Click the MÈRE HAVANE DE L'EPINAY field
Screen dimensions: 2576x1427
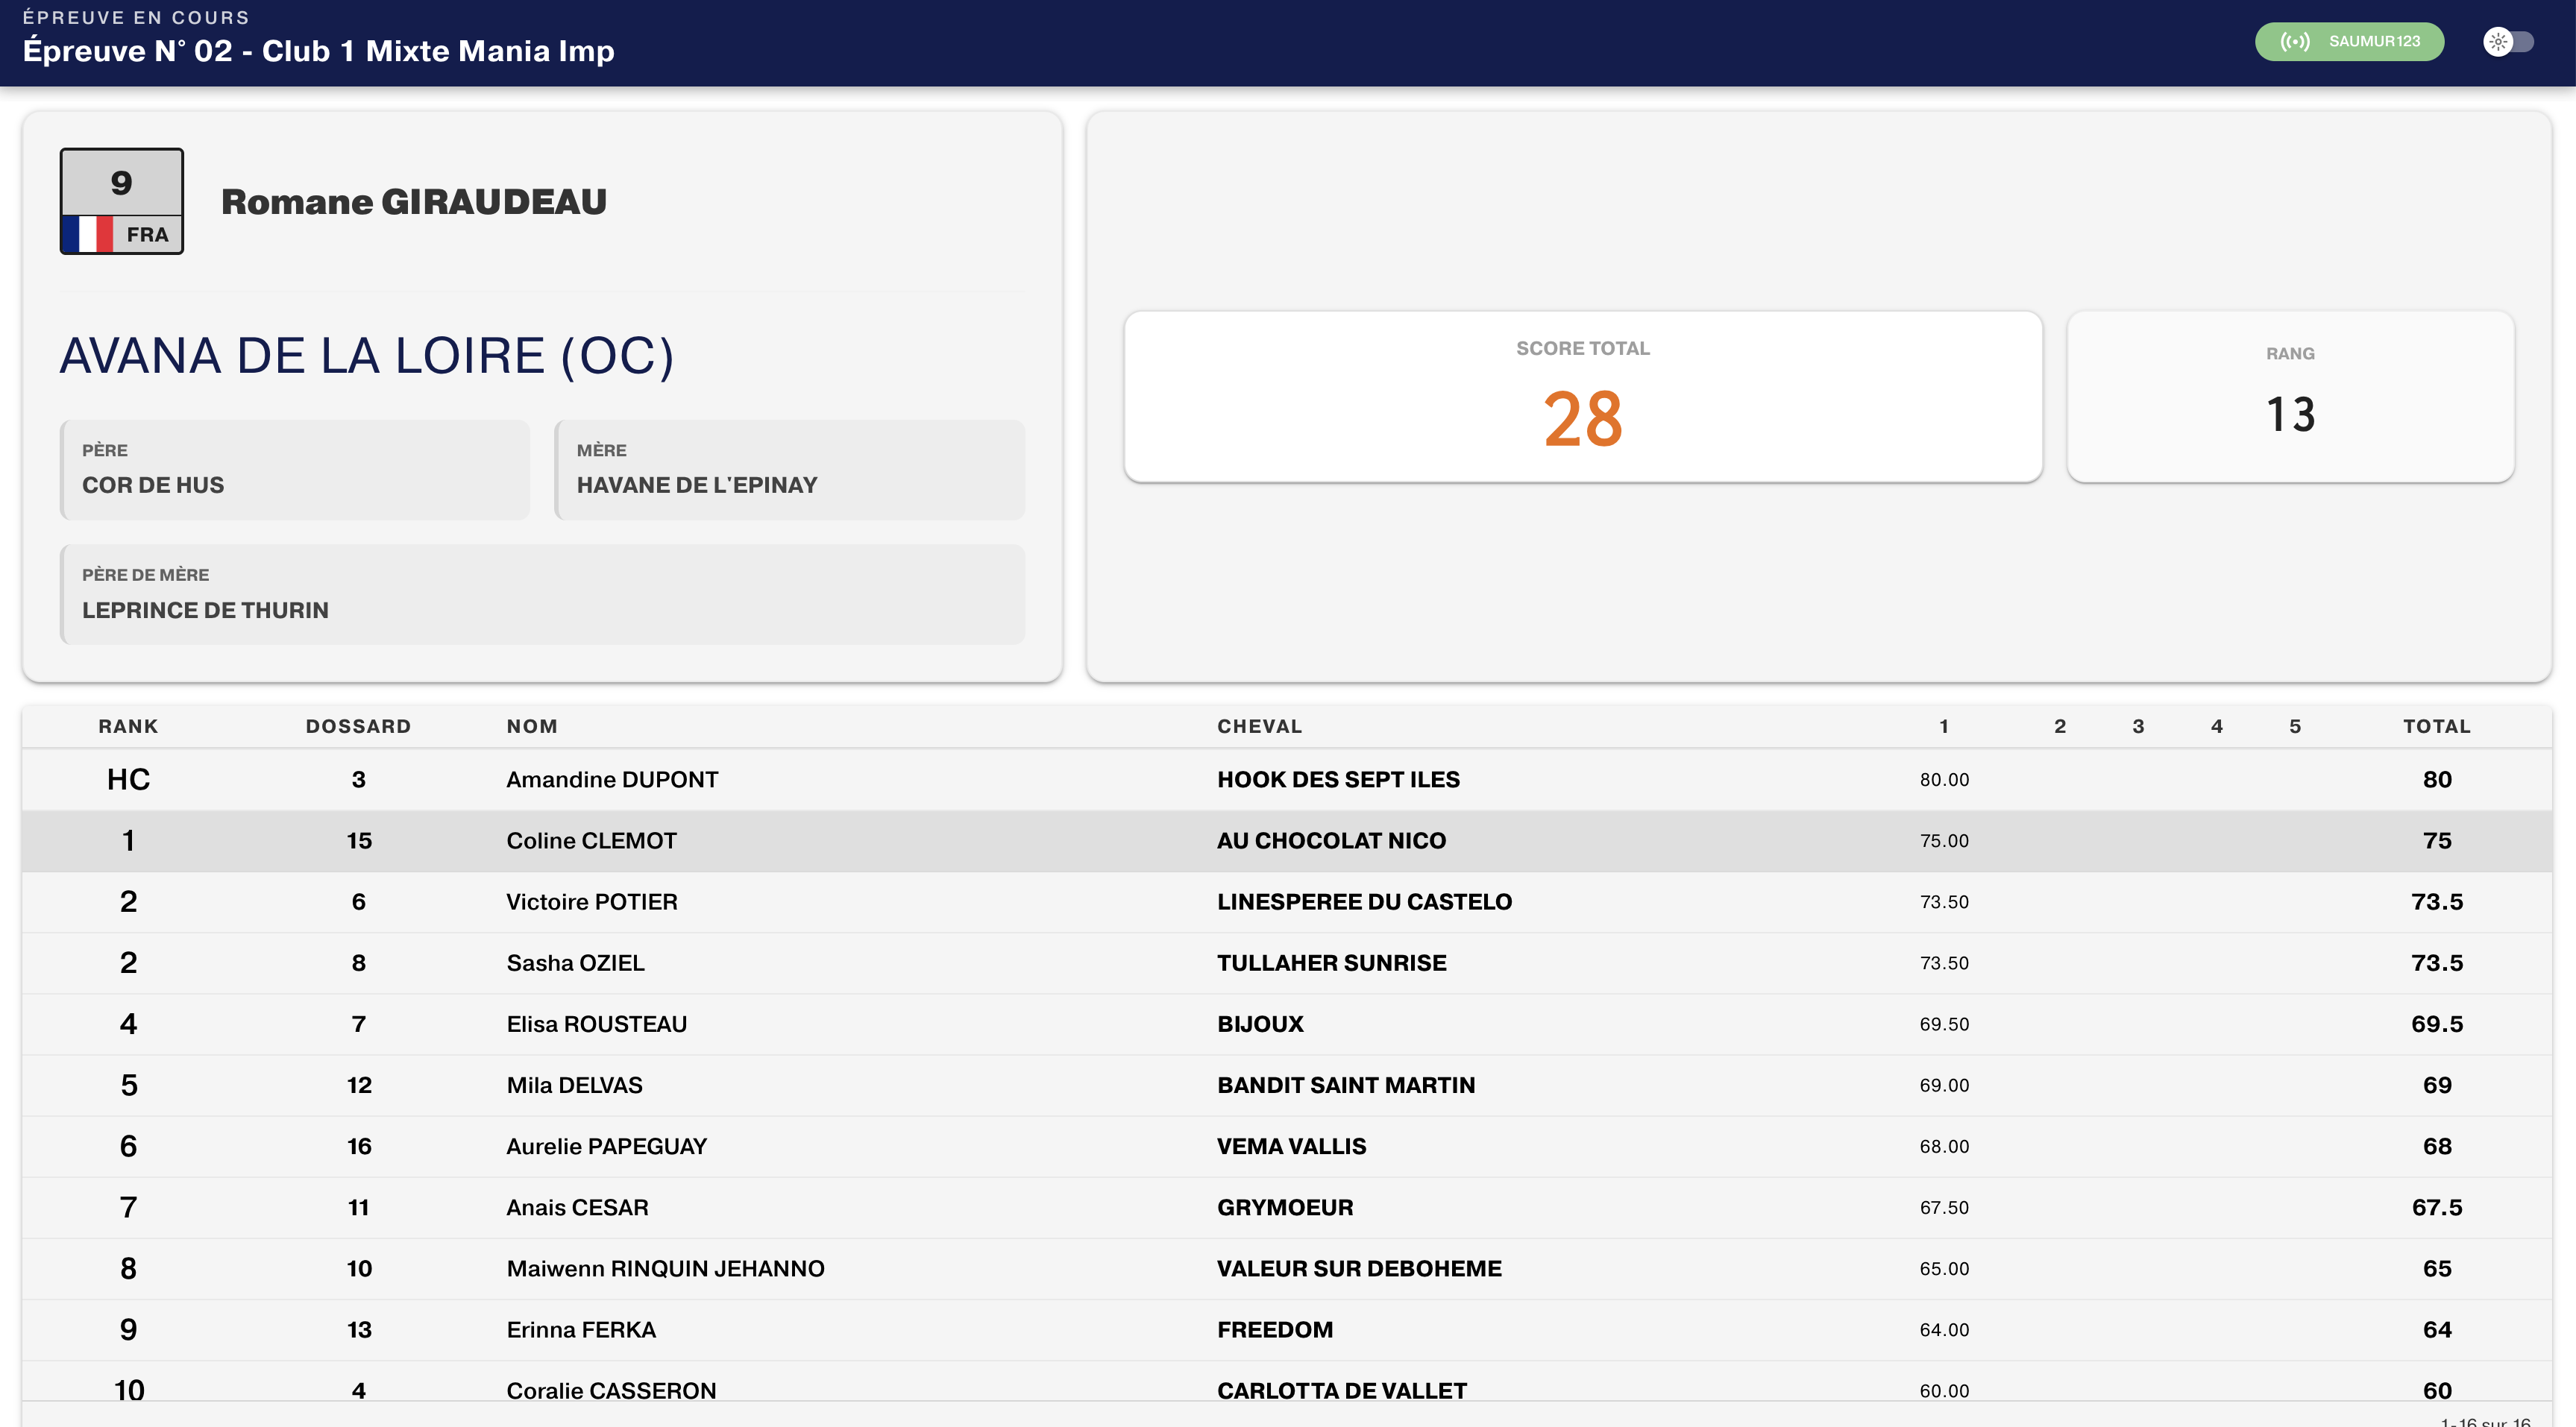(790, 470)
